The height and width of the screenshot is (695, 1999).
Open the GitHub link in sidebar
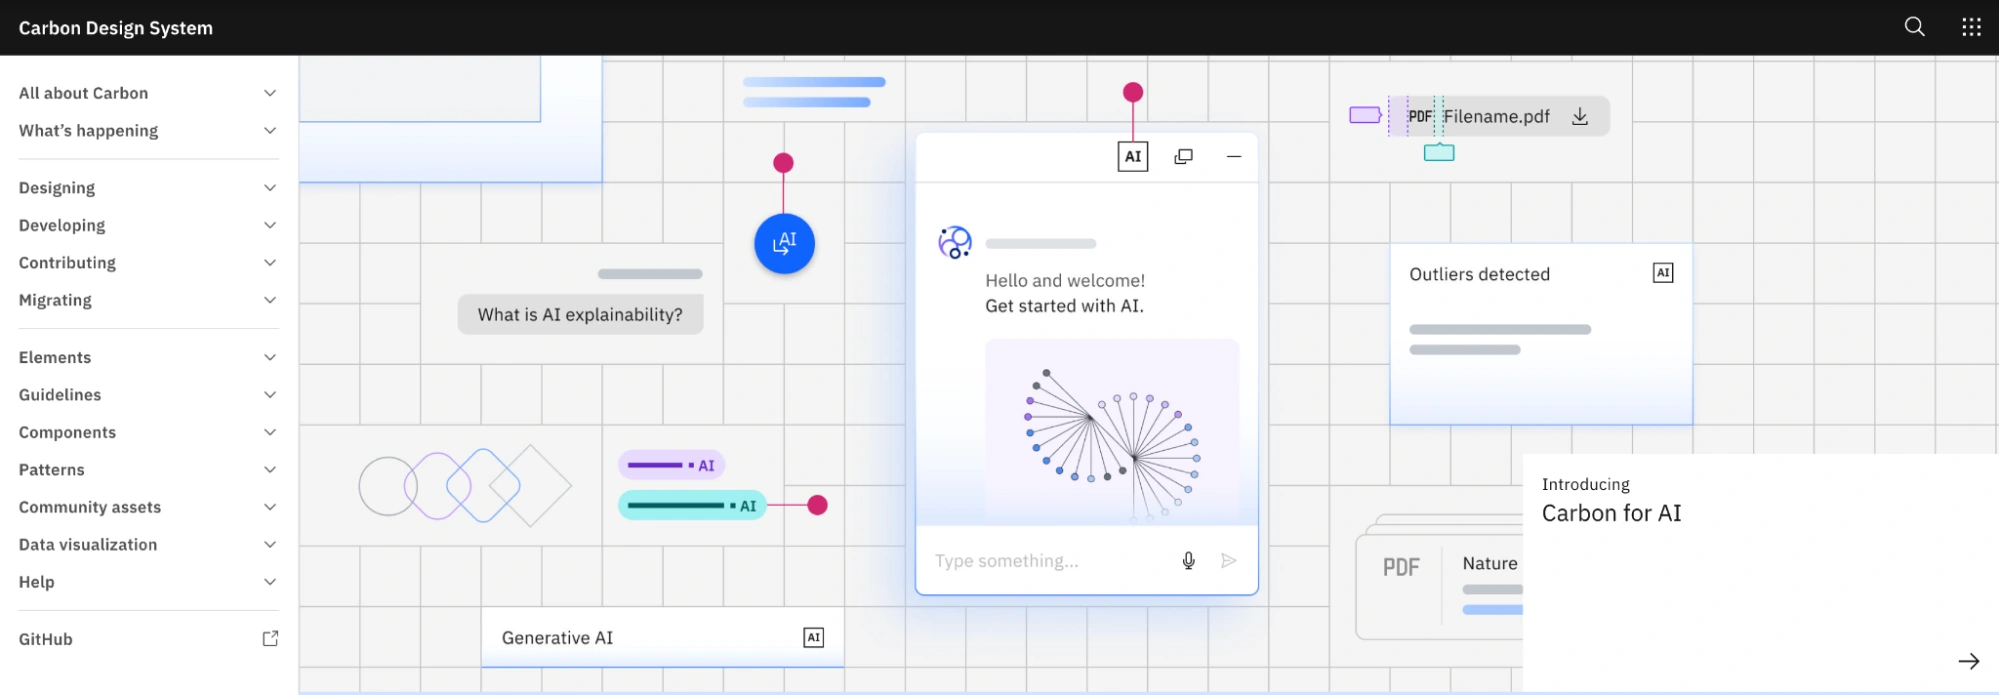pos(148,639)
